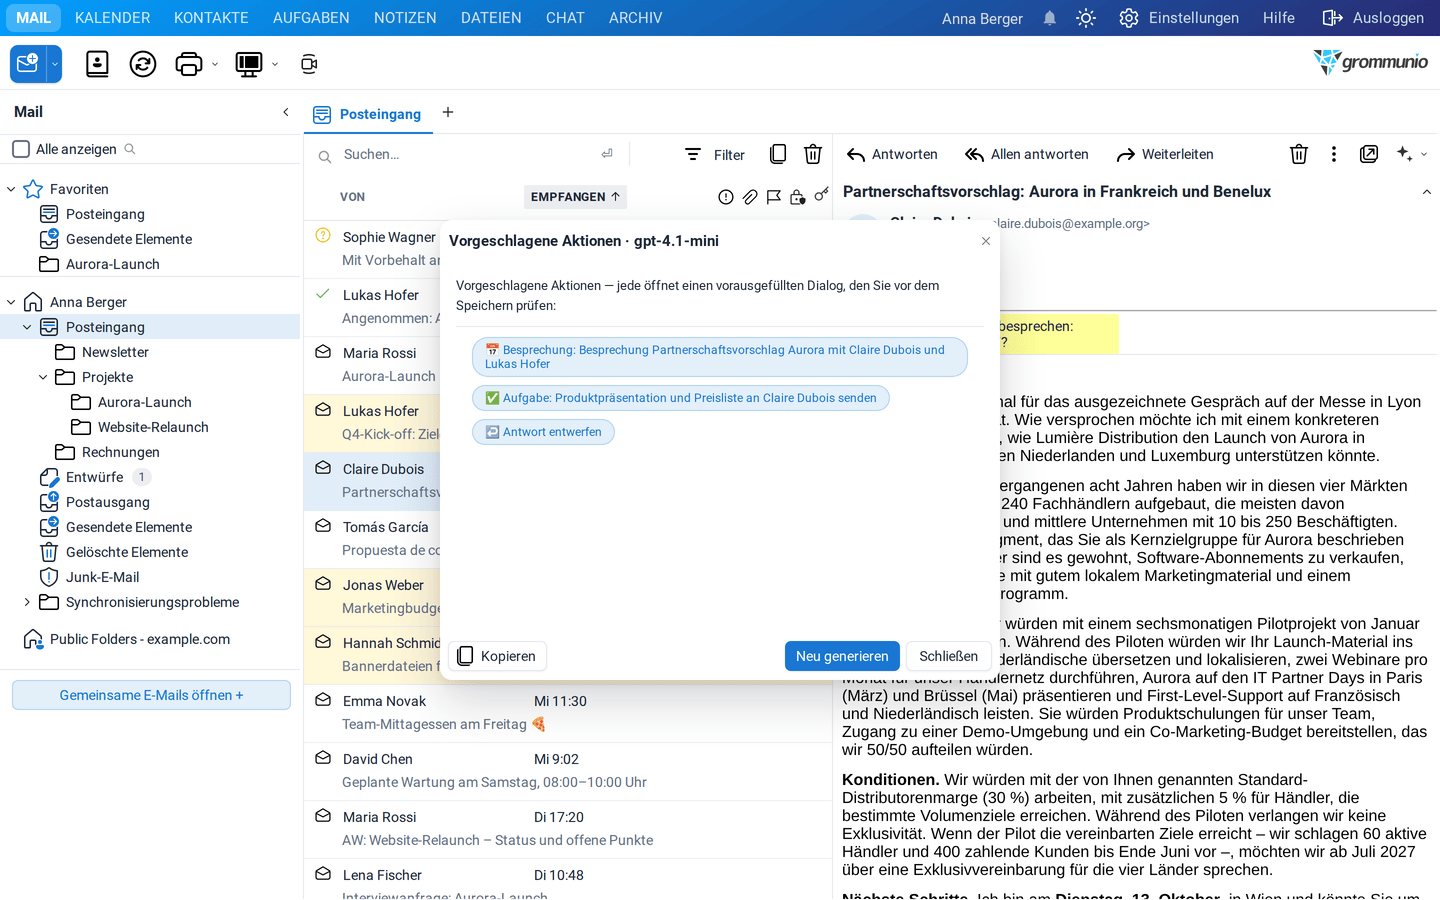Select the Posteingang tab
1440x900 pixels.
(x=368, y=114)
